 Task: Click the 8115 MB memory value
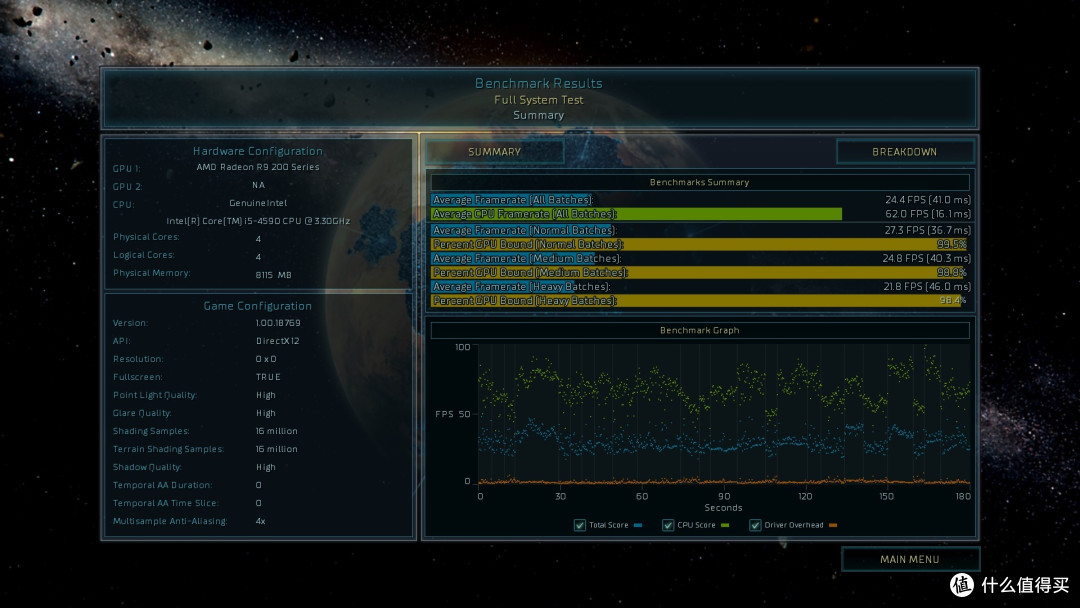pos(273,275)
